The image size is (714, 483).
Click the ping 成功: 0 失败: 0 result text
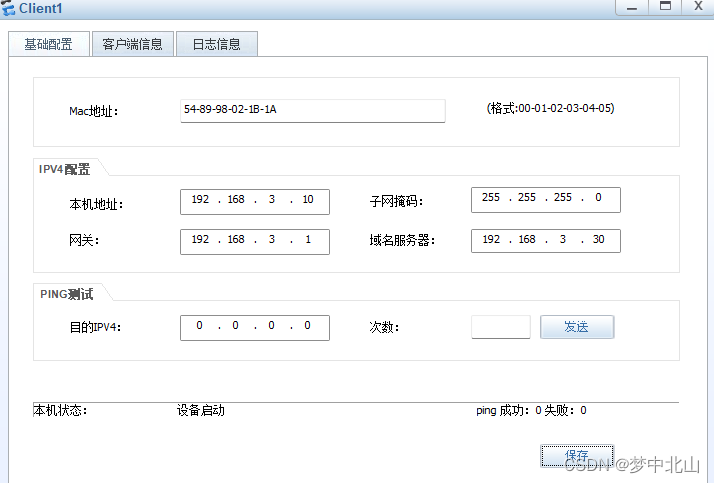pyautogui.click(x=531, y=411)
